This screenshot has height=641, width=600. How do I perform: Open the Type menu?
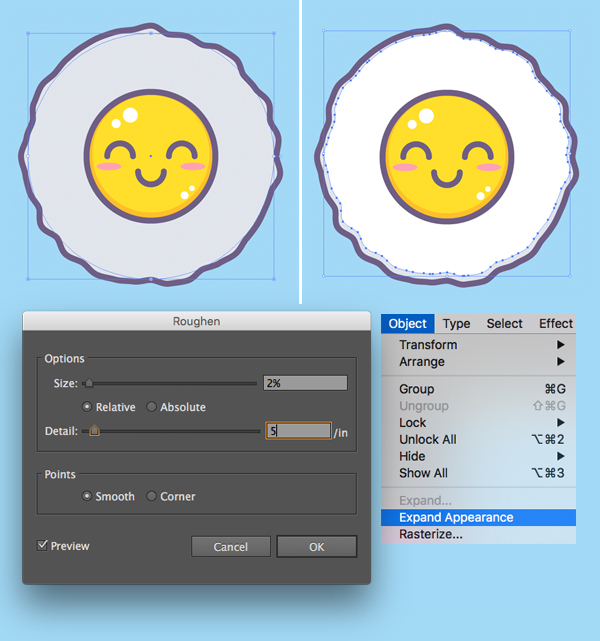(x=456, y=323)
